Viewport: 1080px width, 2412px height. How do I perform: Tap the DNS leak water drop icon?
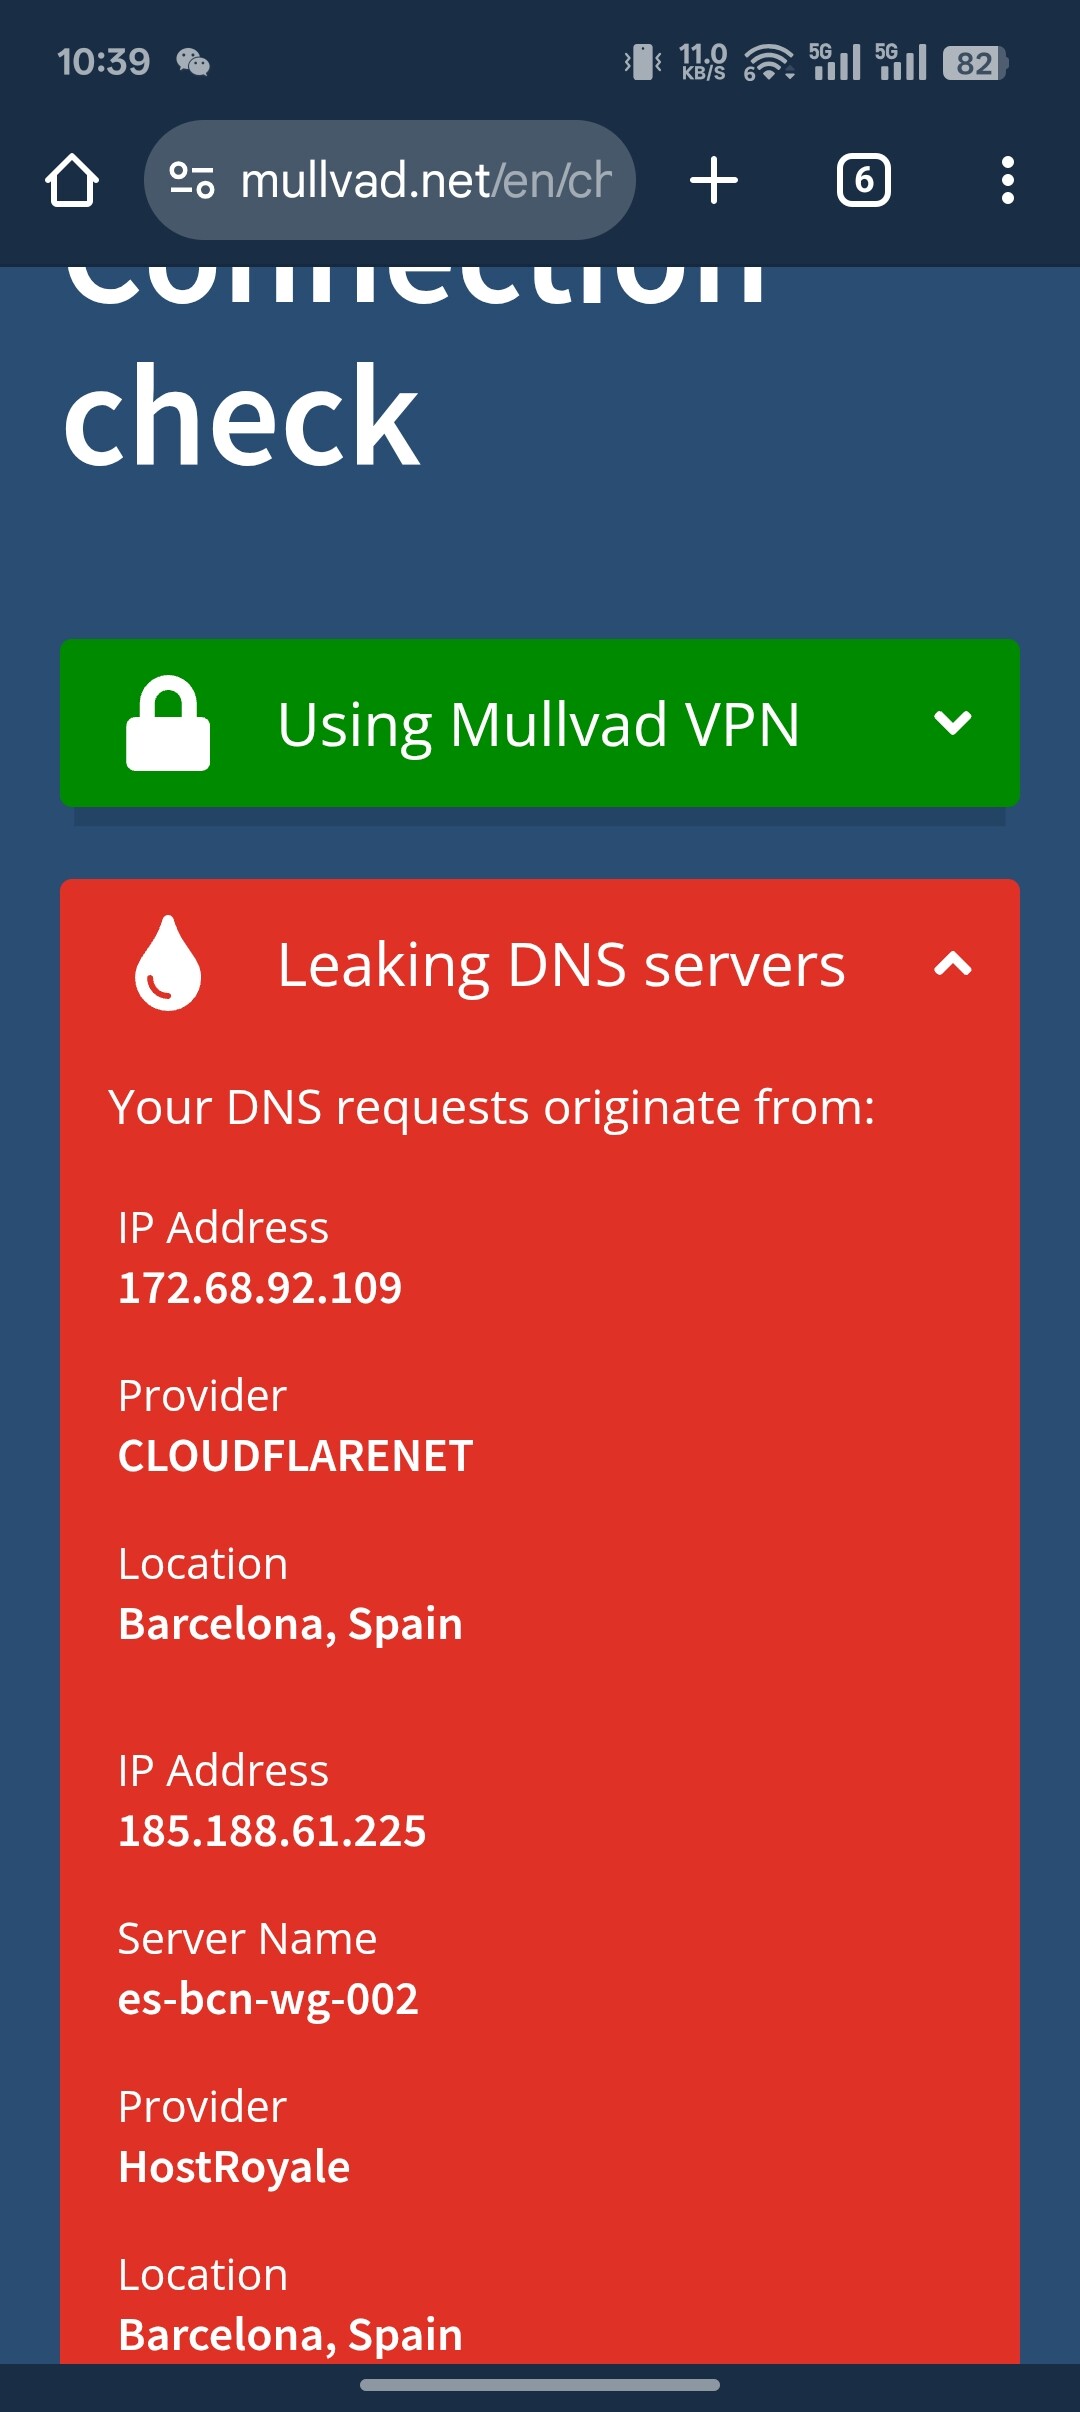(x=168, y=963)
